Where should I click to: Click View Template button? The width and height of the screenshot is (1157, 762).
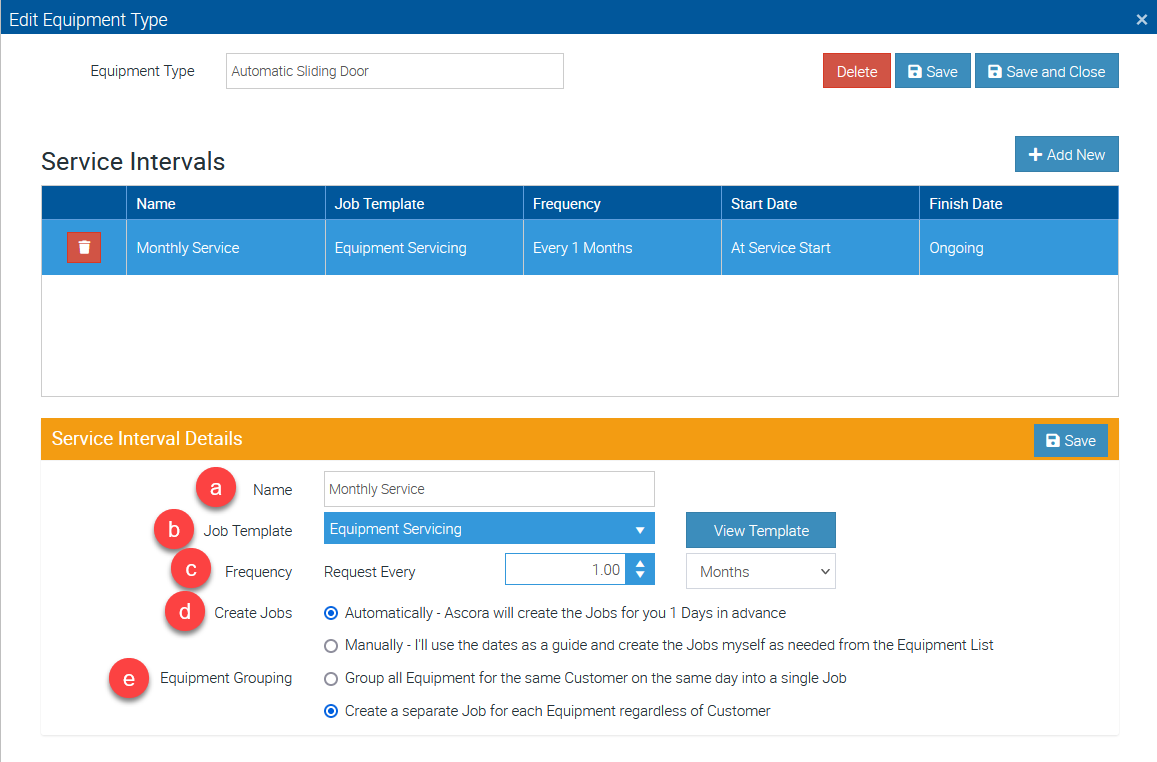tap(760, 530)
